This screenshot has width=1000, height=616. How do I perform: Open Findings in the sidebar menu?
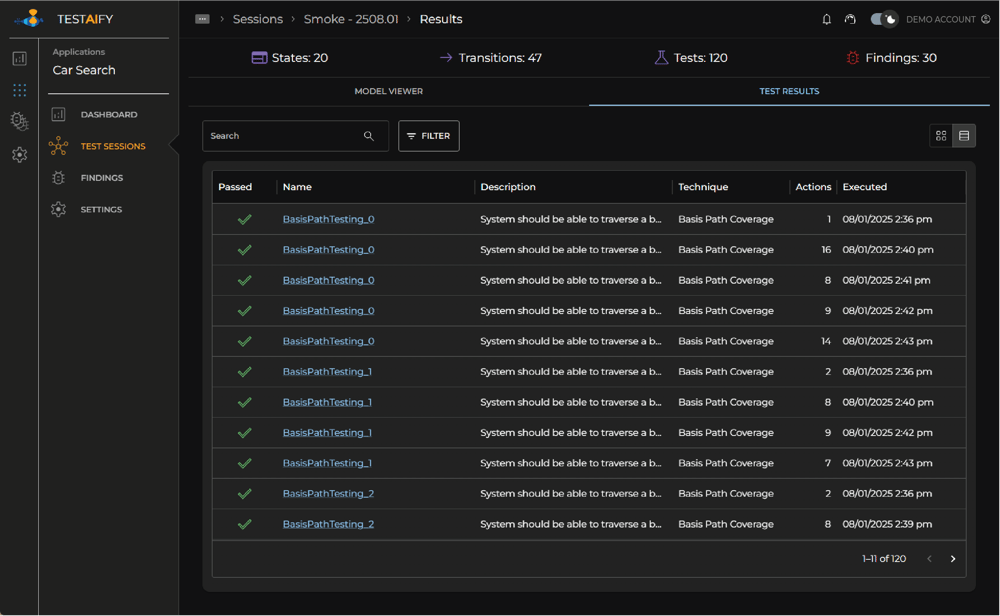click(101, 178)
